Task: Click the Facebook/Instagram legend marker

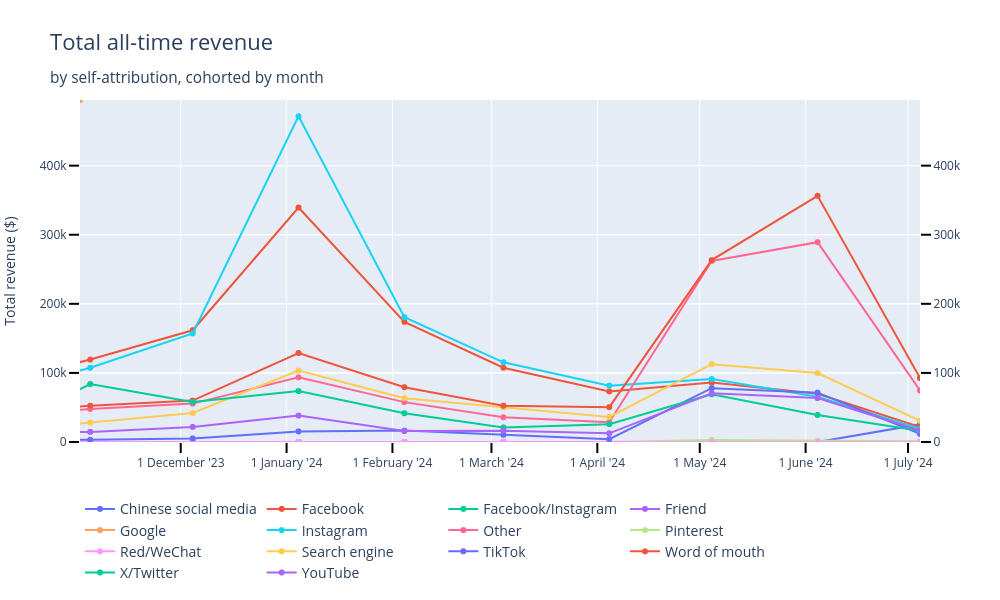Action: [464, 509]
